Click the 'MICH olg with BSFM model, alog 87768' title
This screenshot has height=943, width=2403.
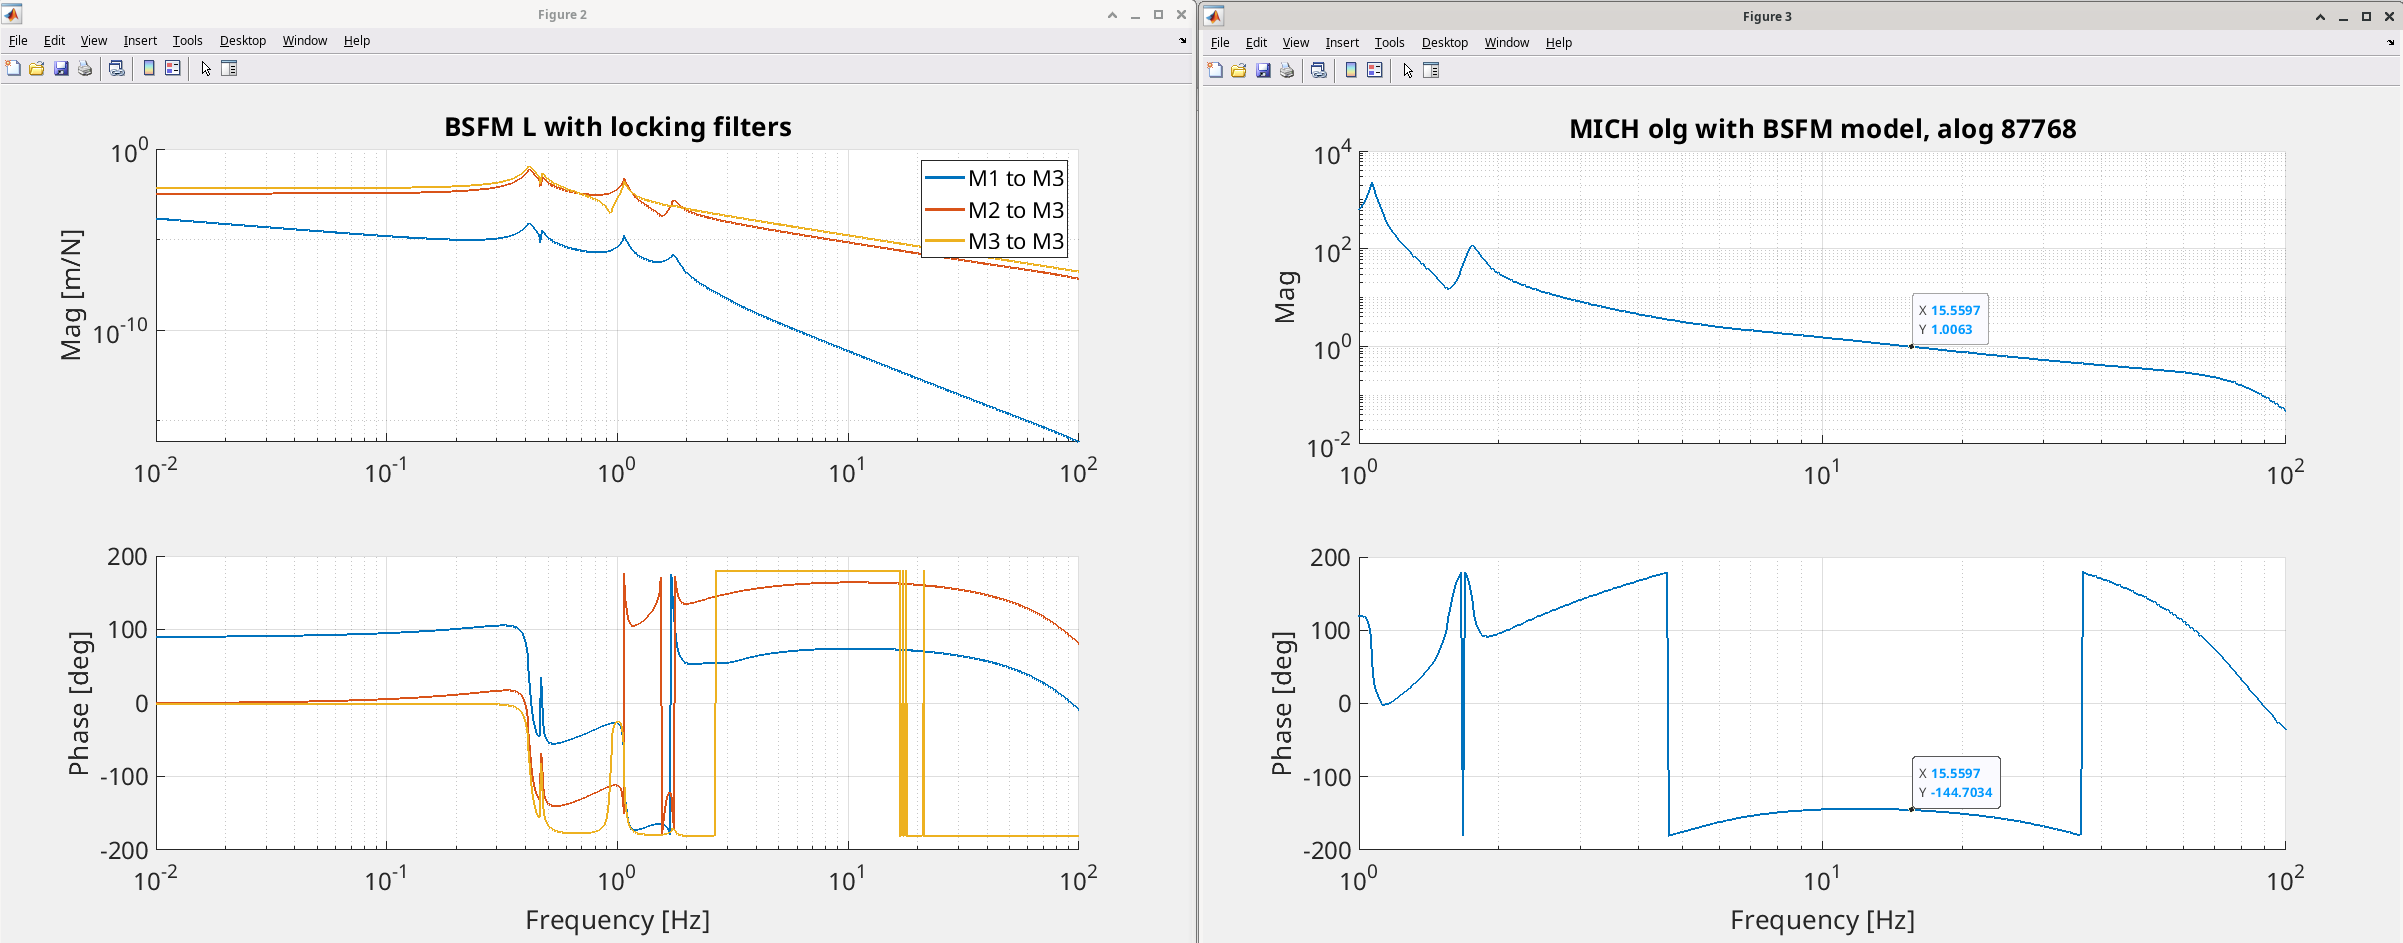pyautogui.click(x=1823, y=129)
